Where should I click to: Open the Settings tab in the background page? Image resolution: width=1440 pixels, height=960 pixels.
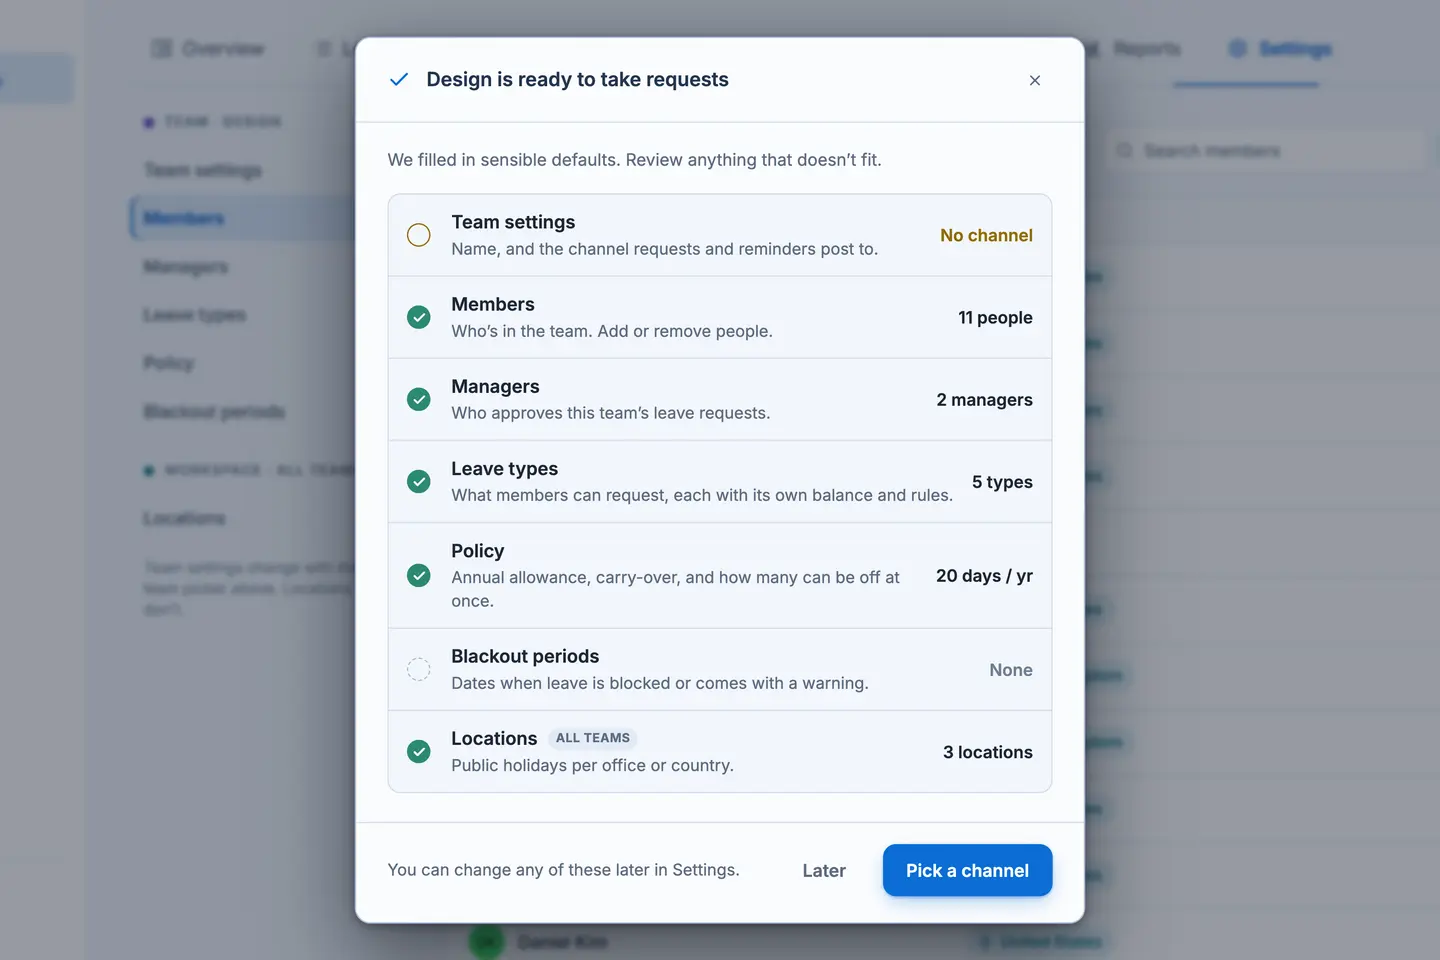(x=1281, y=49)
